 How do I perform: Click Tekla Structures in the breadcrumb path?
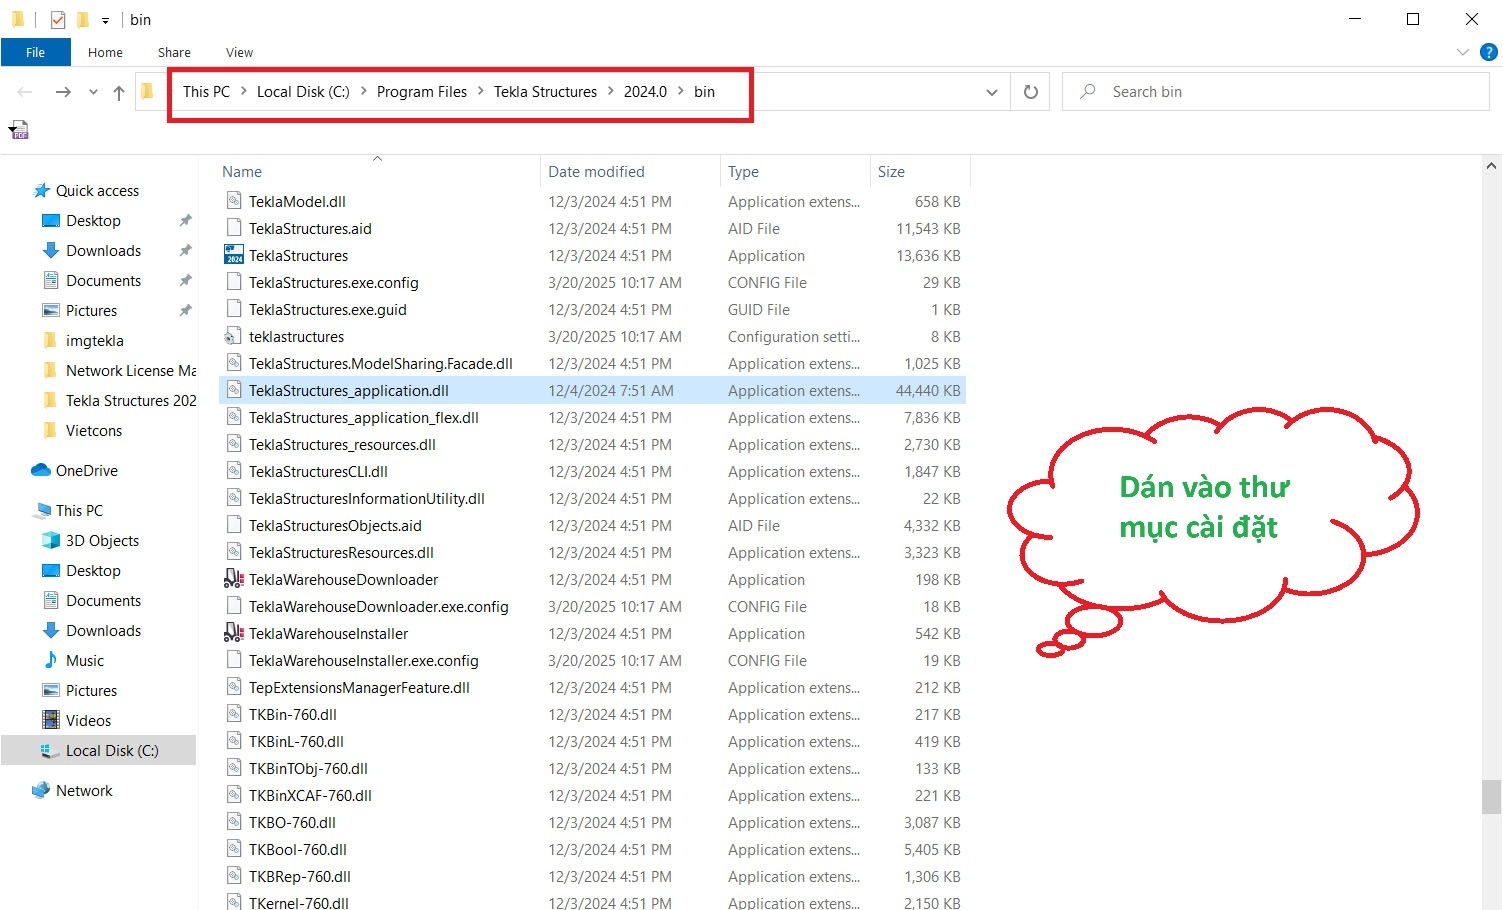click(x=545, y=92)
